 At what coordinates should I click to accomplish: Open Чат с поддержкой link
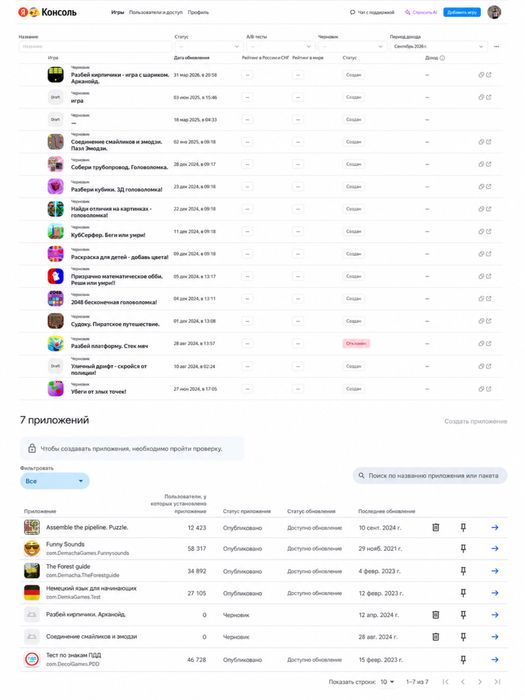point(372,12)
